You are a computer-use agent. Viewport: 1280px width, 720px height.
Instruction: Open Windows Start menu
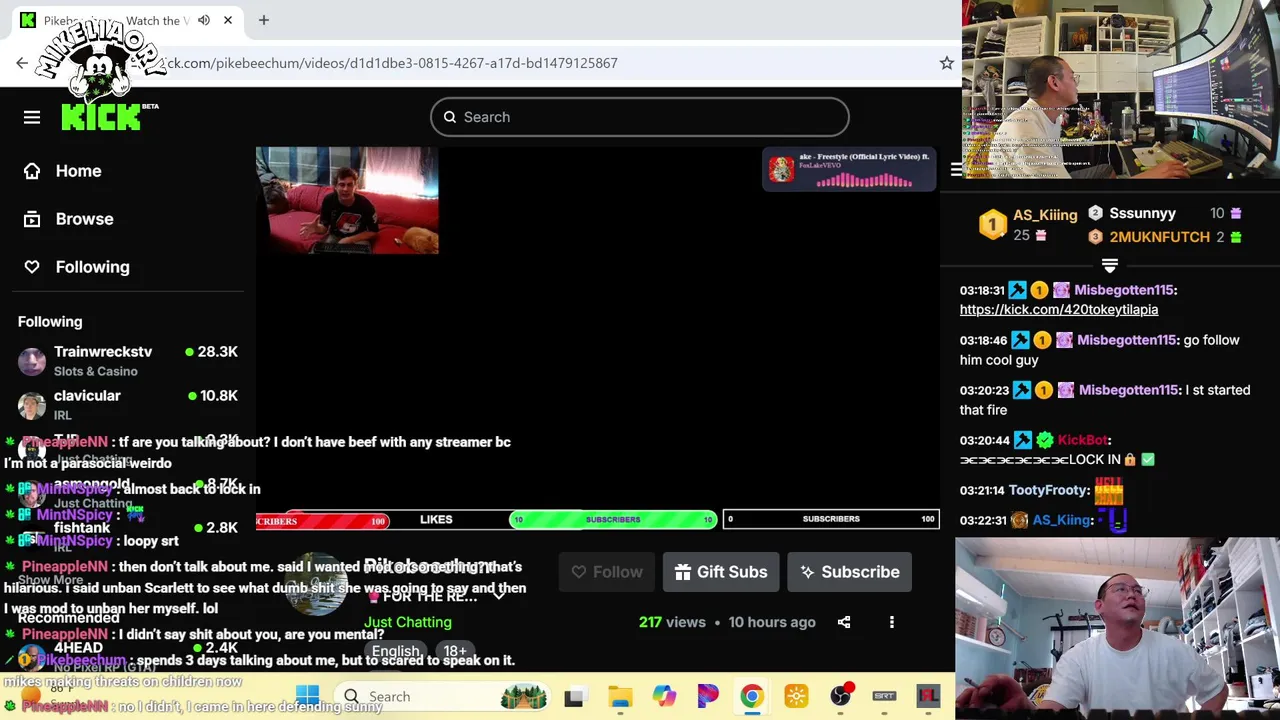[307, 696]
